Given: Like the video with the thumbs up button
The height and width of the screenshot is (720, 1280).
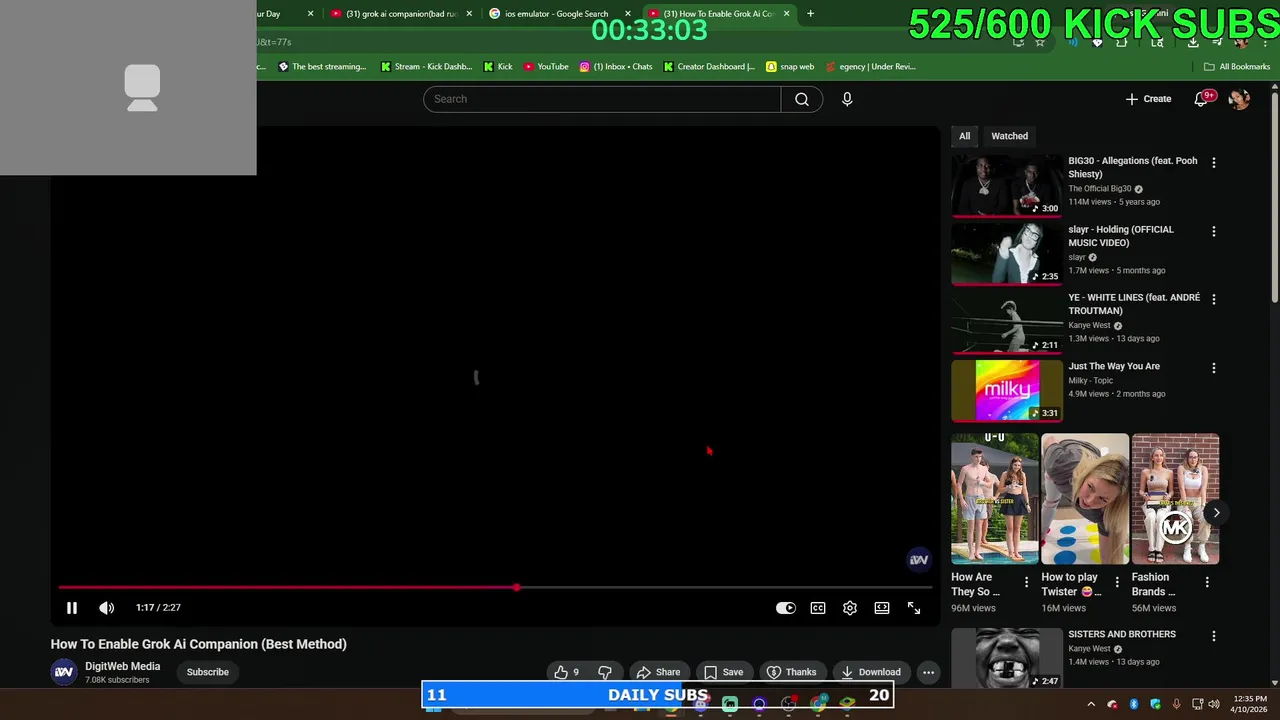Looking at the screenshot, I should click(x=567, y=672).
